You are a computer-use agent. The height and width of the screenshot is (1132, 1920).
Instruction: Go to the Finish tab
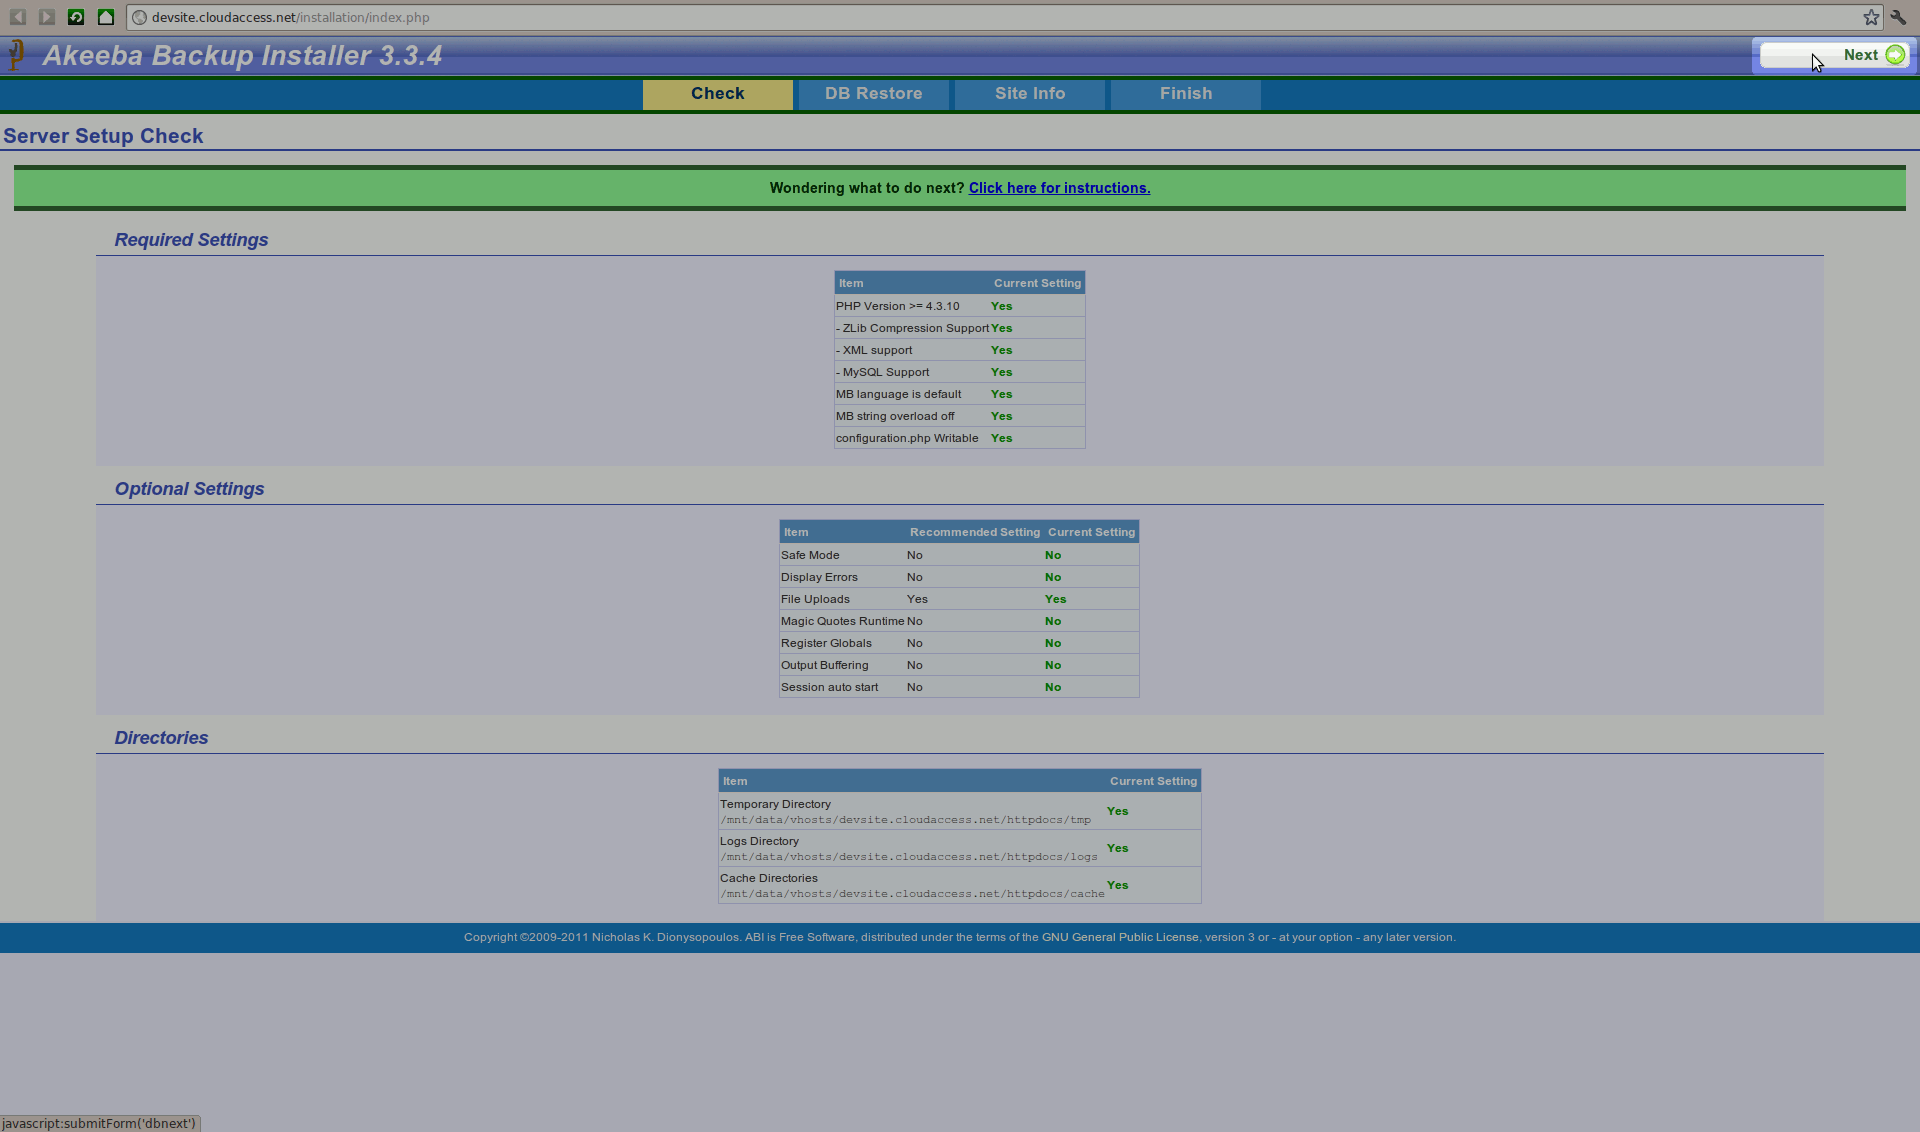[x=1186, y=94]
